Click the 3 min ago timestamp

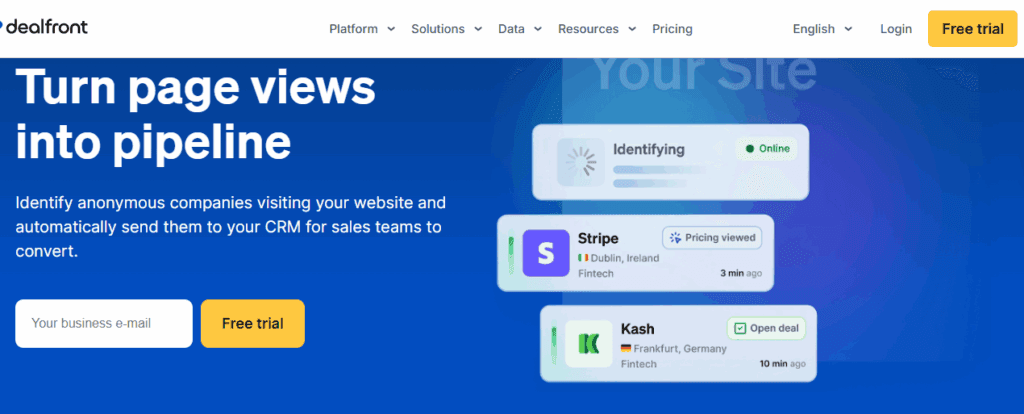(x=741, y=273)
